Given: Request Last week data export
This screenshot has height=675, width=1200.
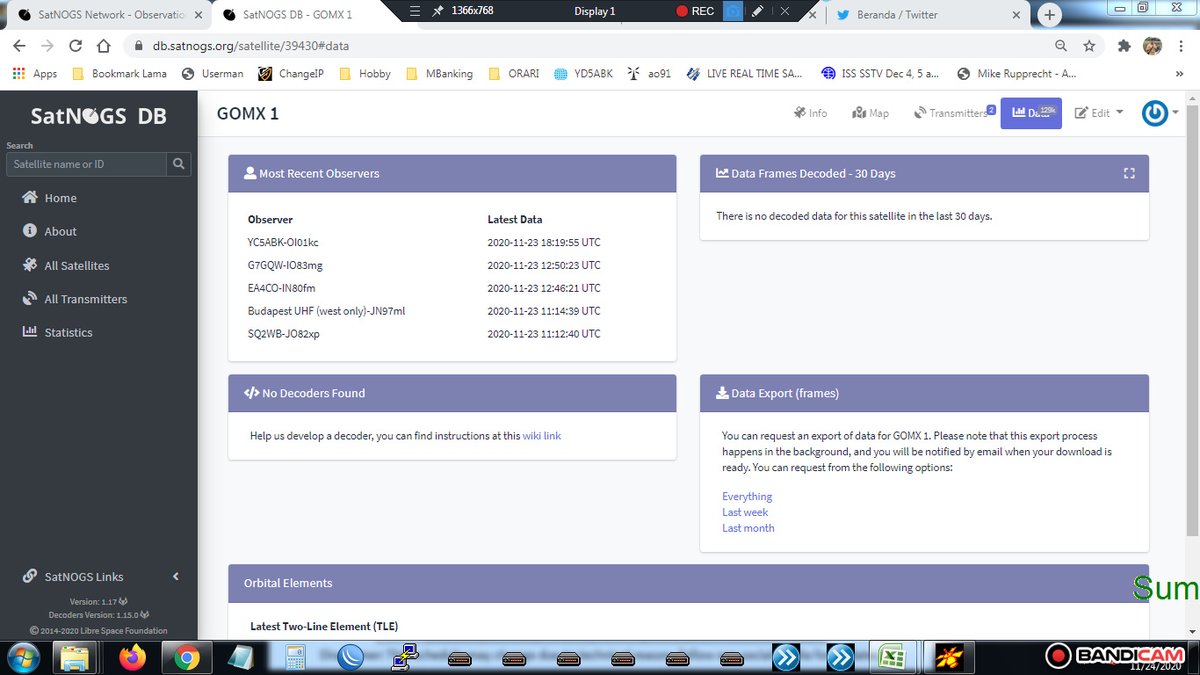Looking at the screenshot, I should click(745, 512).
